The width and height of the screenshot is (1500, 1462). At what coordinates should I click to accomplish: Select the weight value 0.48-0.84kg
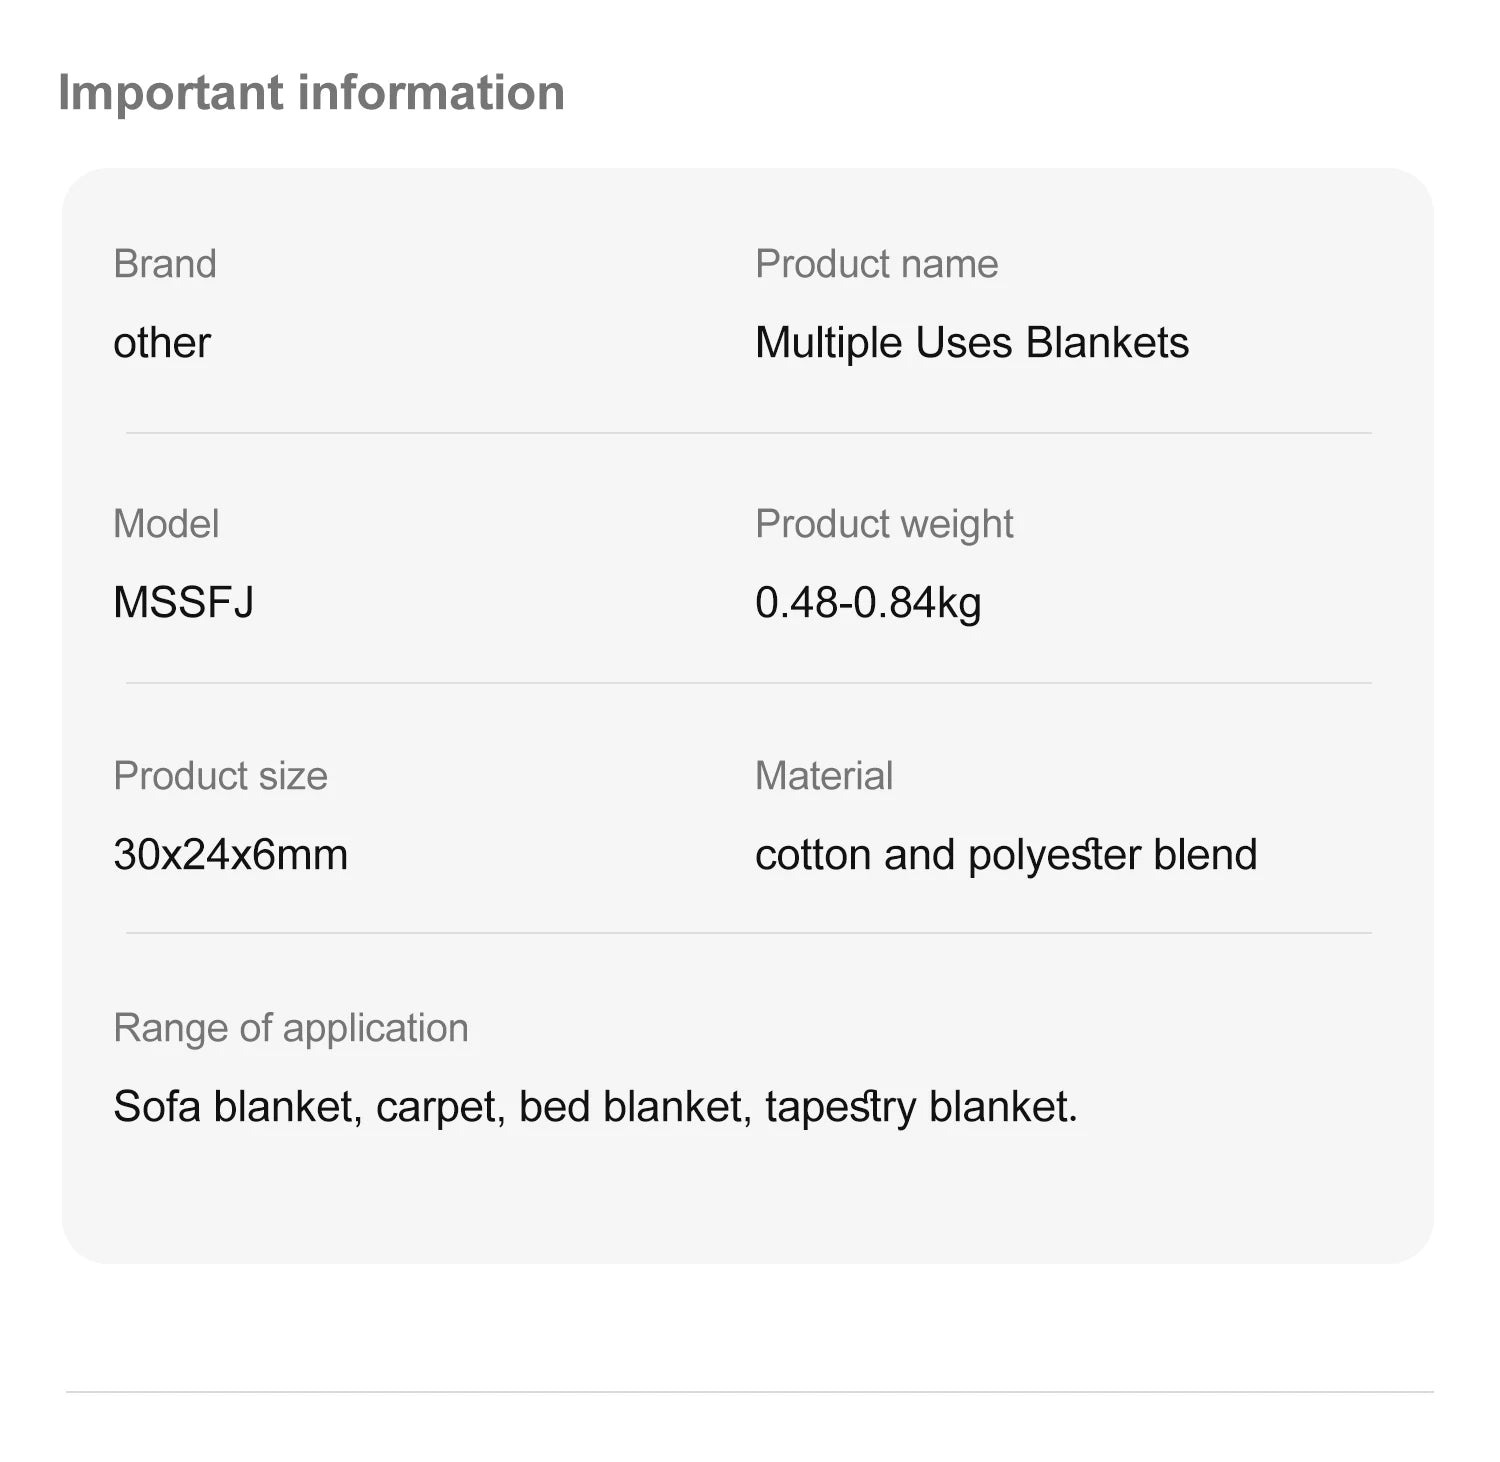click(867, 603)
